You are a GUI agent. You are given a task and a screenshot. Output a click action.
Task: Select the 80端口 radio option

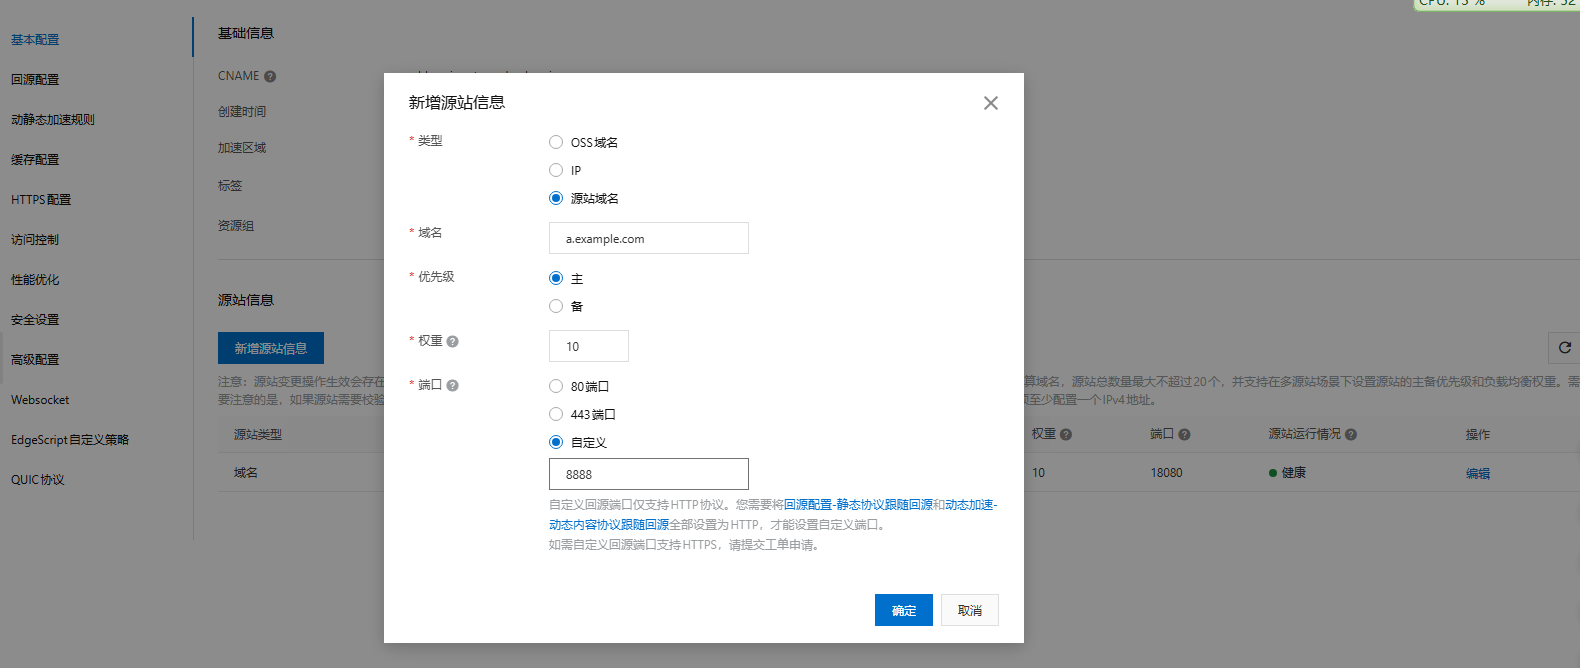(x=556, y=386)
